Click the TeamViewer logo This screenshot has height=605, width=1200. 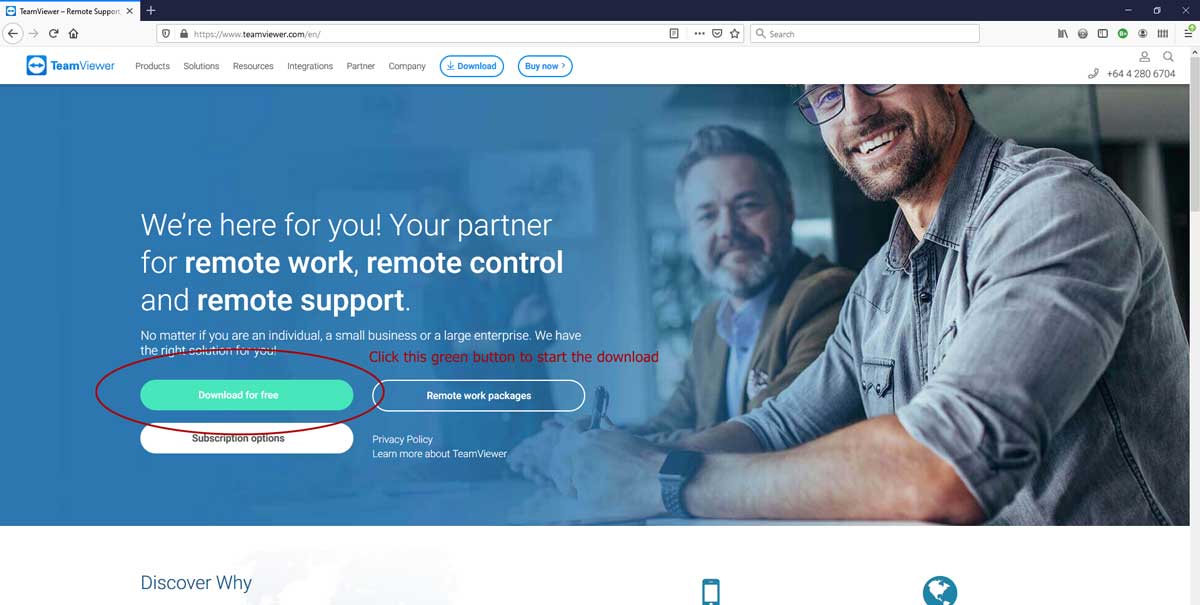(71, 66)
